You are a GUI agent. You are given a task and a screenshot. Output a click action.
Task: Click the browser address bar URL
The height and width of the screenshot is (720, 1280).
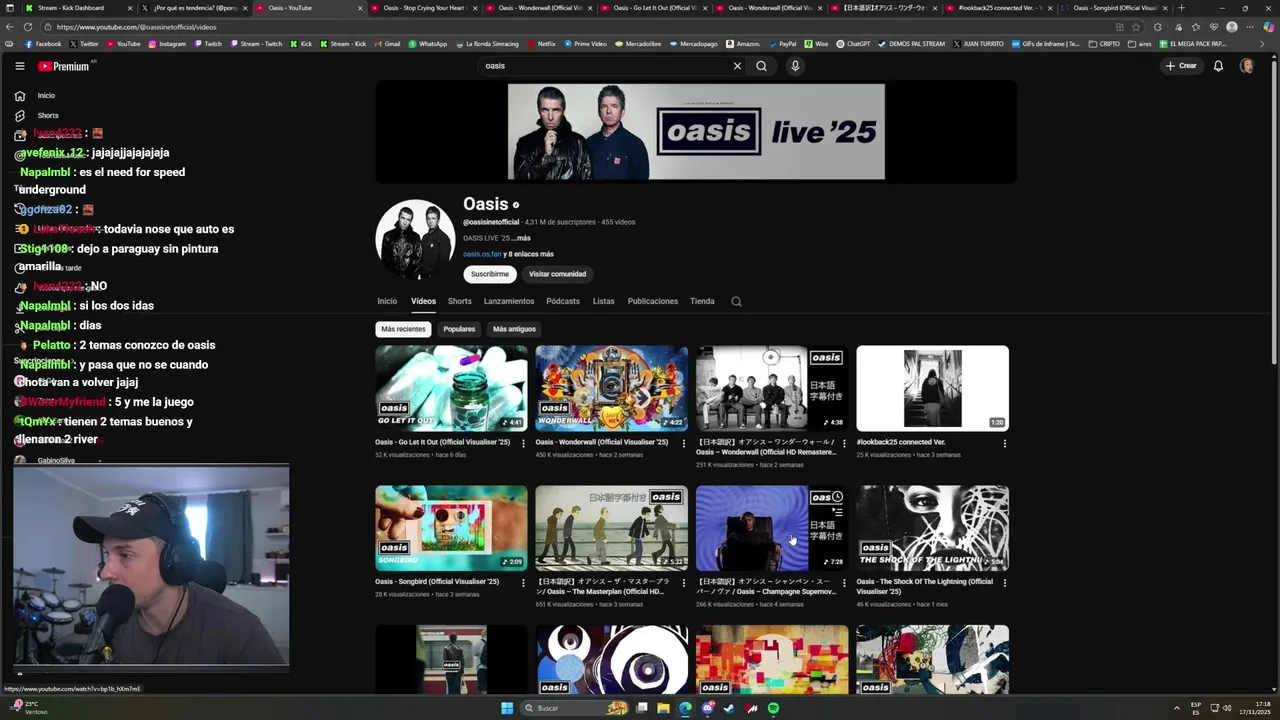pos(137,27)
